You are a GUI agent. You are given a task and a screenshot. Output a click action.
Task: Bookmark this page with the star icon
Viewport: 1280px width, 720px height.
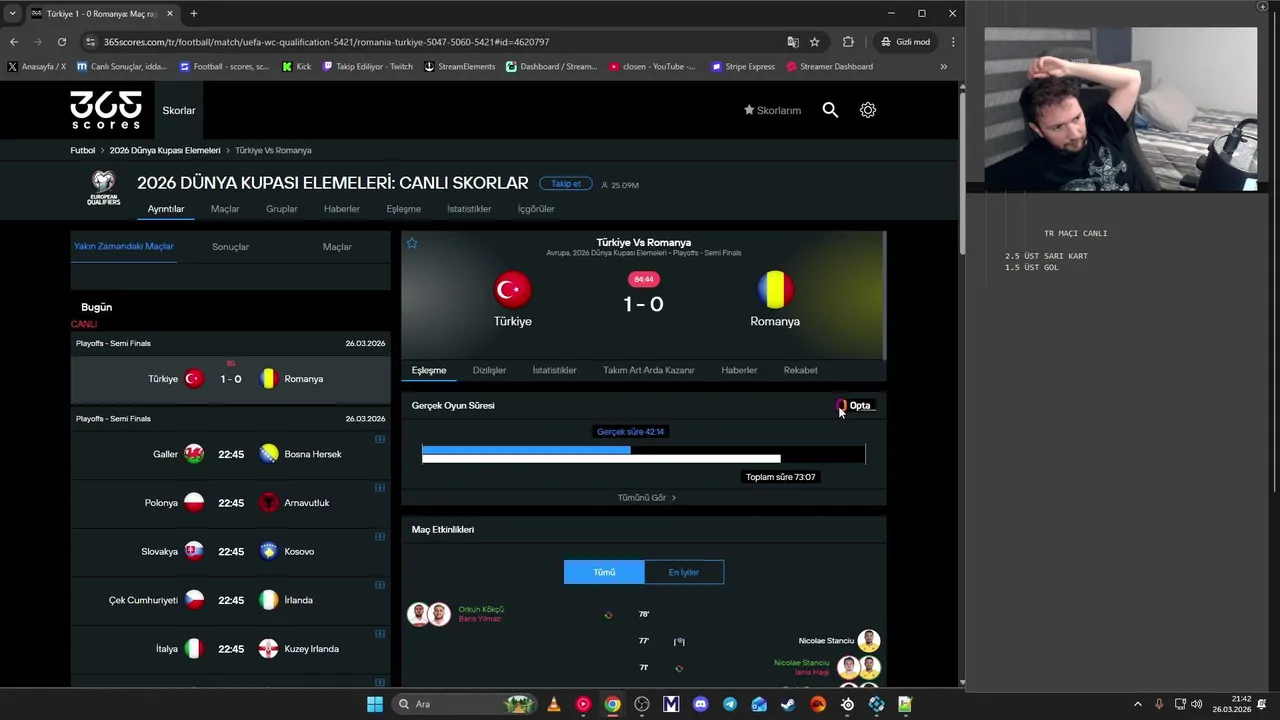pyautogui.click(x=815, y=42)
